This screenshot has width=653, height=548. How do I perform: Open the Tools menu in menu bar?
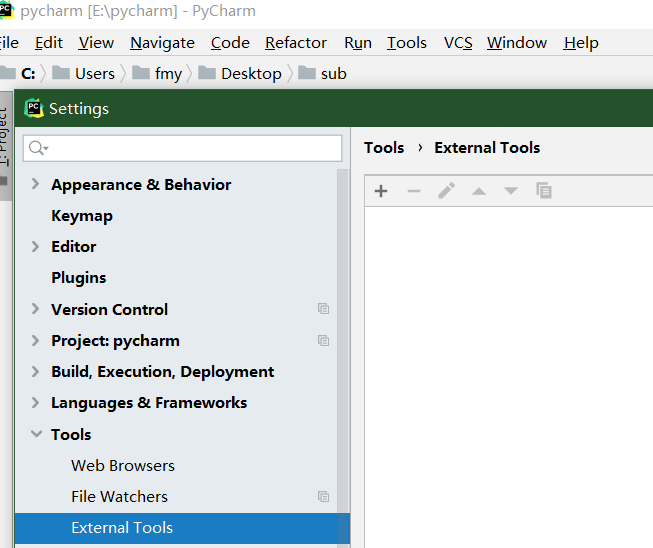click(x=406, y=42)
